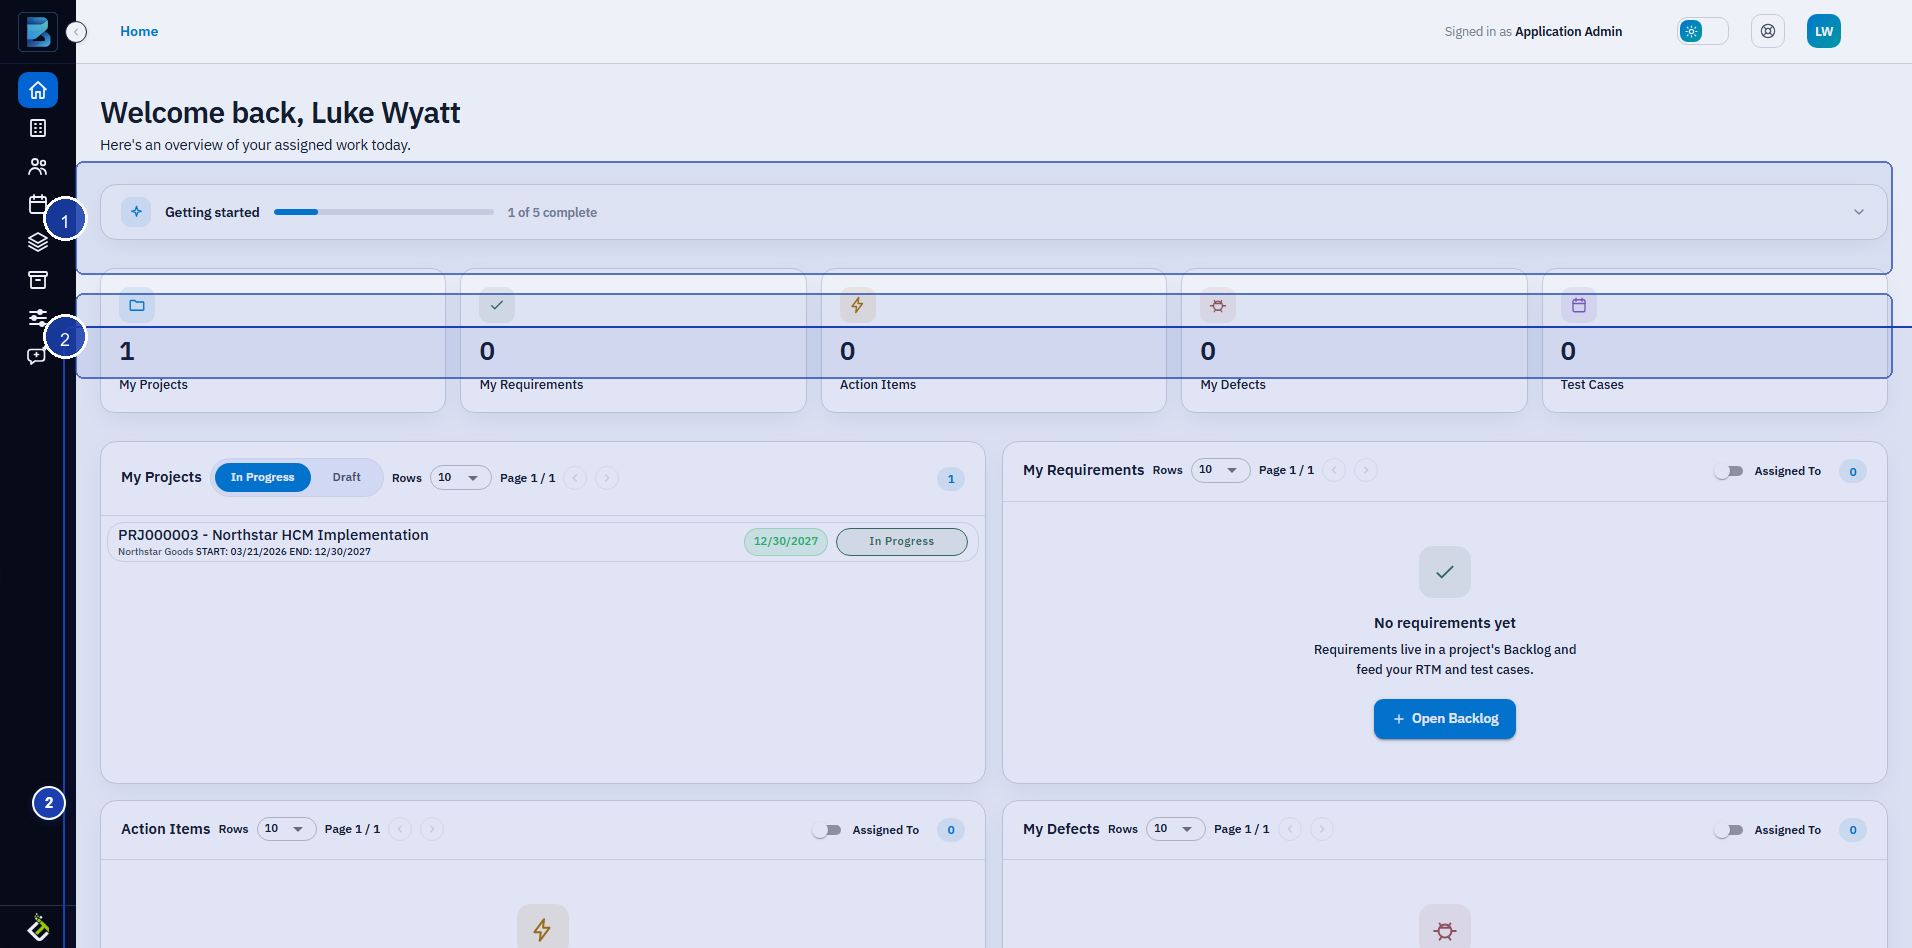
Task: Collapse the sidebar with the arrow button
Action: [77, 32]
